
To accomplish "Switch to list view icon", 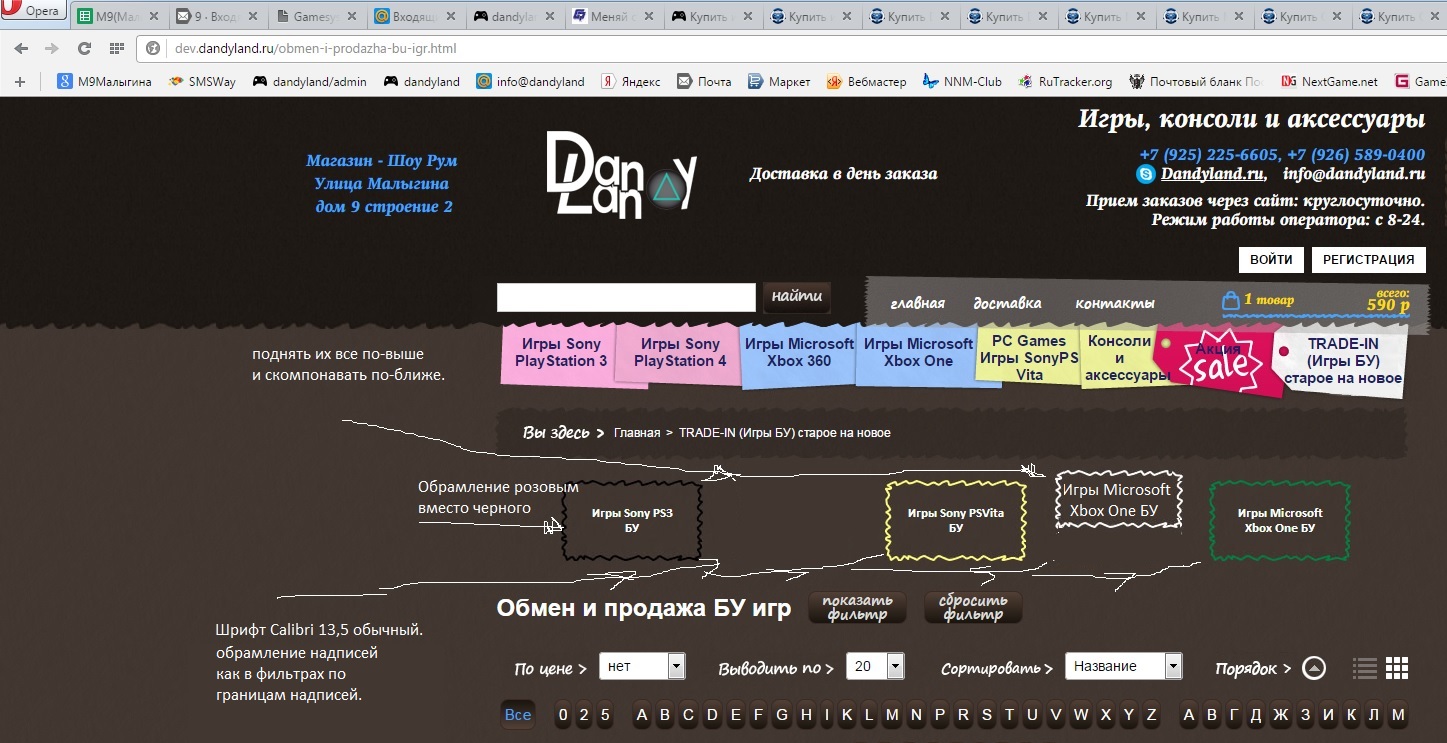I will pos(1365,668).
